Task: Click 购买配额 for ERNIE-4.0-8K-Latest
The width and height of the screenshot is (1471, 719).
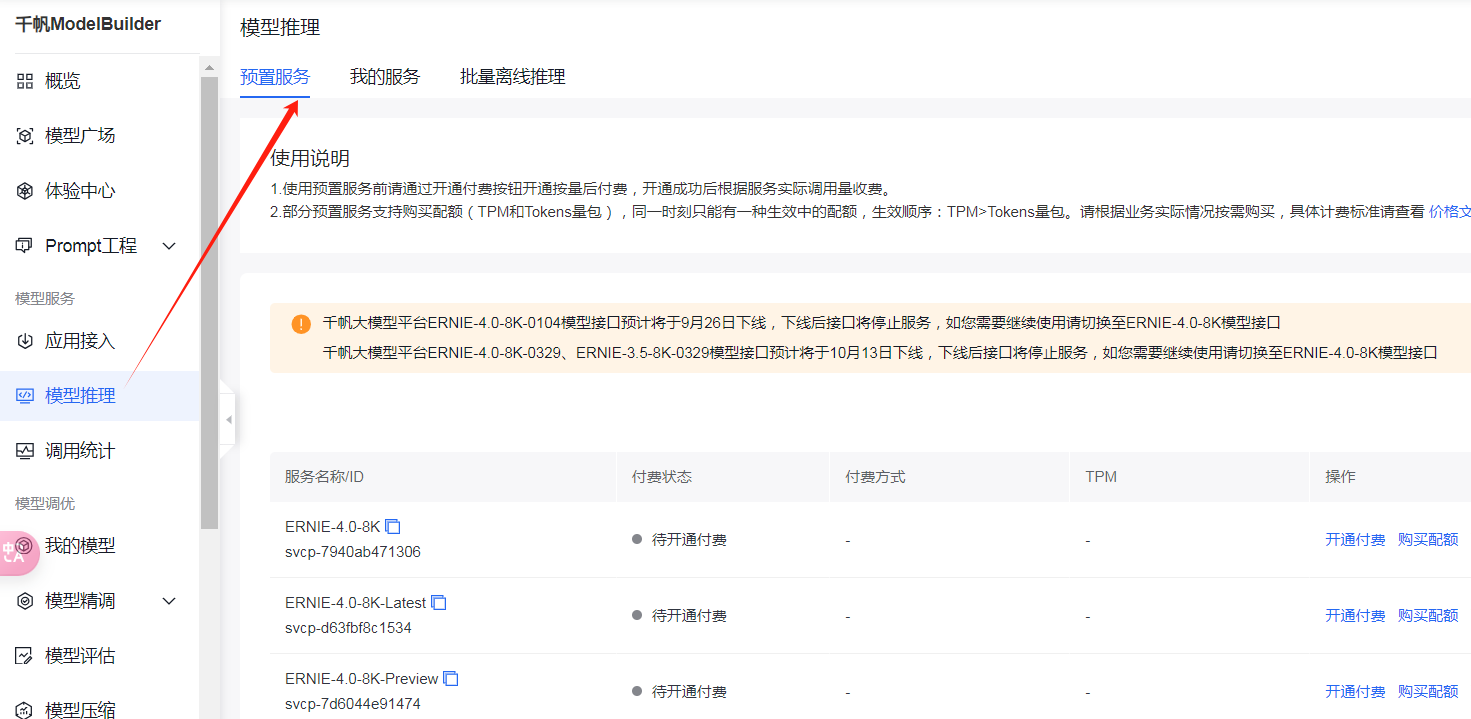Action: pos(1427,616)
